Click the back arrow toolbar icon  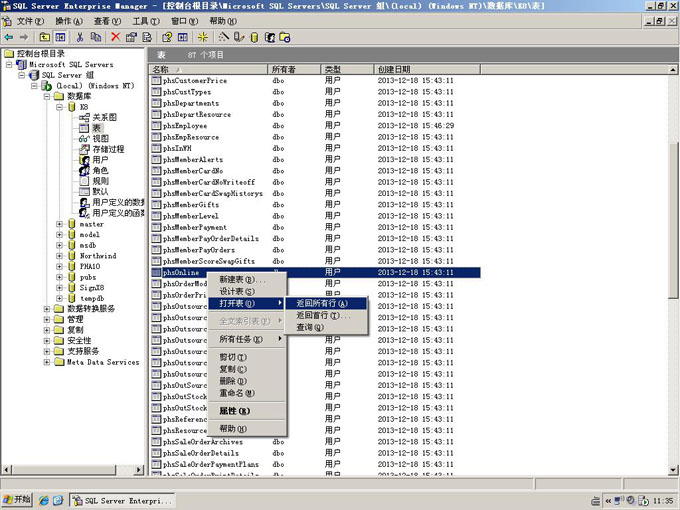[x=9, y=37]
